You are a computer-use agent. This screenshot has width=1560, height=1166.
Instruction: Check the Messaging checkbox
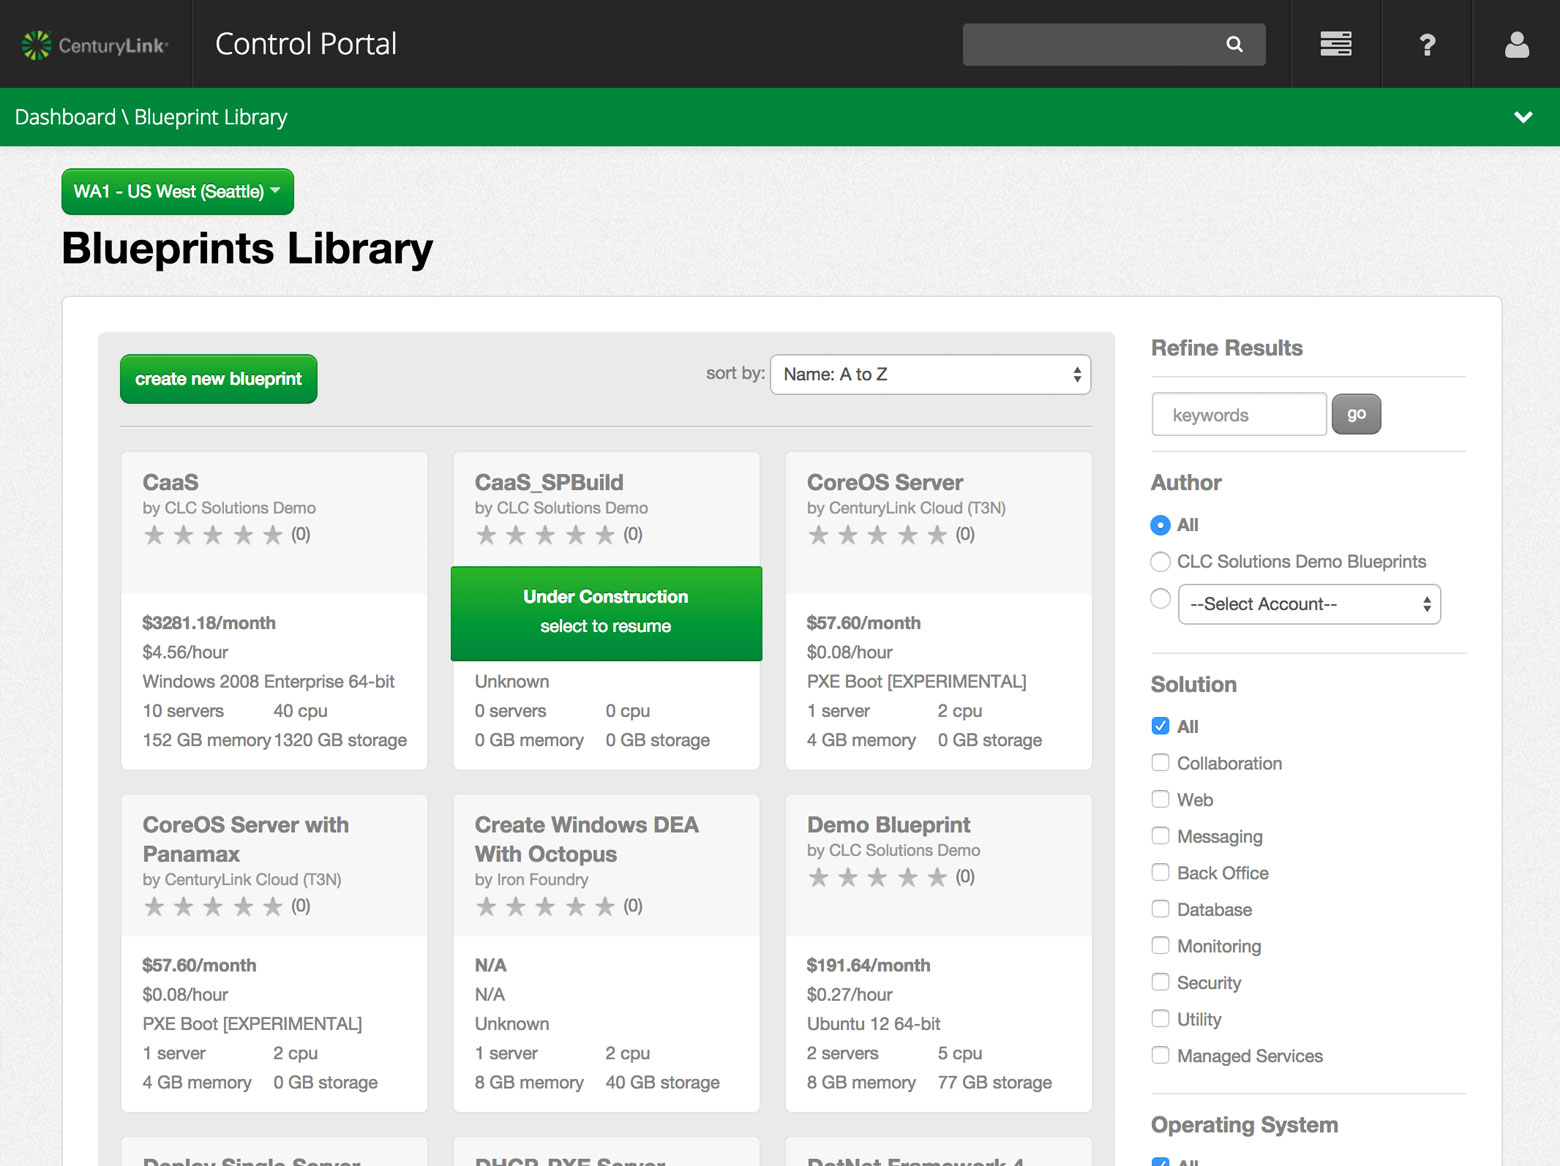pos(1160,836)
